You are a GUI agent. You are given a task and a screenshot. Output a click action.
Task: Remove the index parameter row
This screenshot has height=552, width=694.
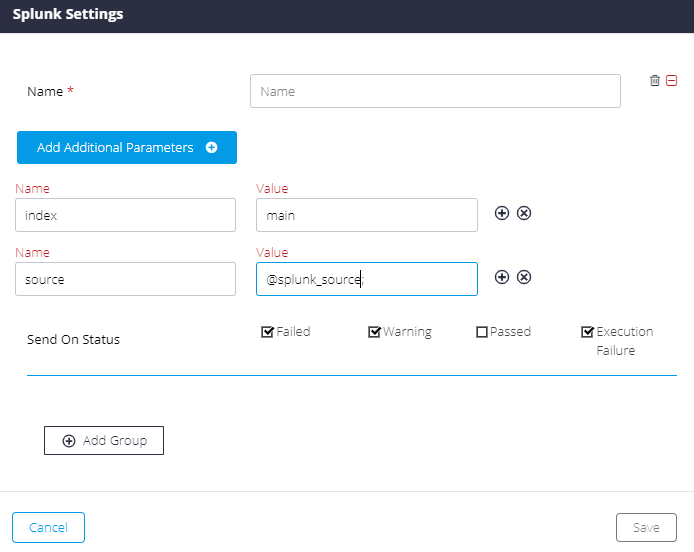(x=524, y=213)
